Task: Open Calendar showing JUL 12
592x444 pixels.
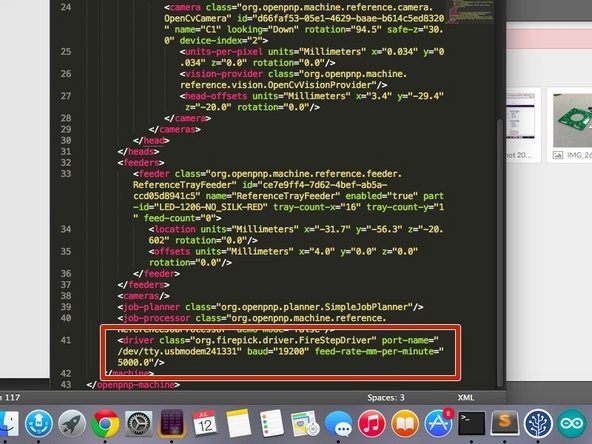Action: (x=205, y=423)
